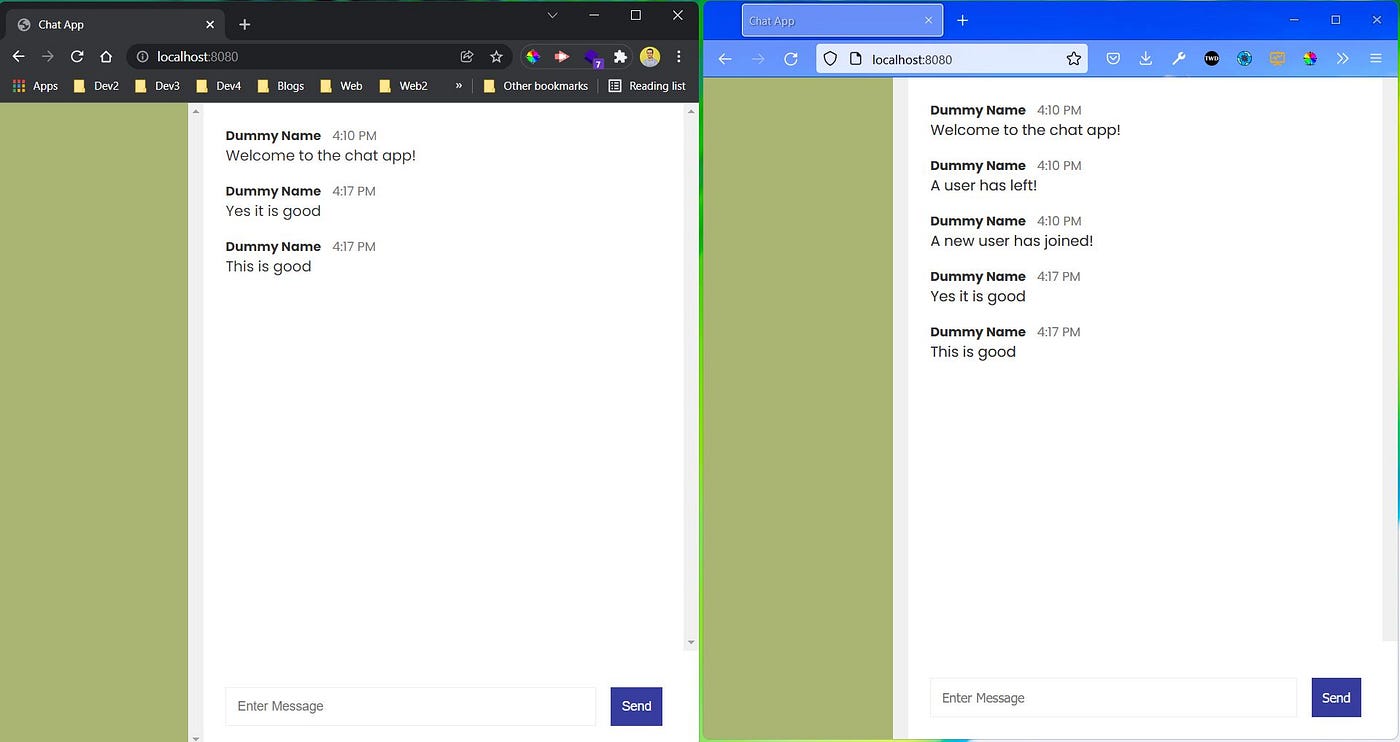This screenshot has height=742, width=1400.
Task: Open Firefox's hamburger application menu
Action: [1376, 59]
